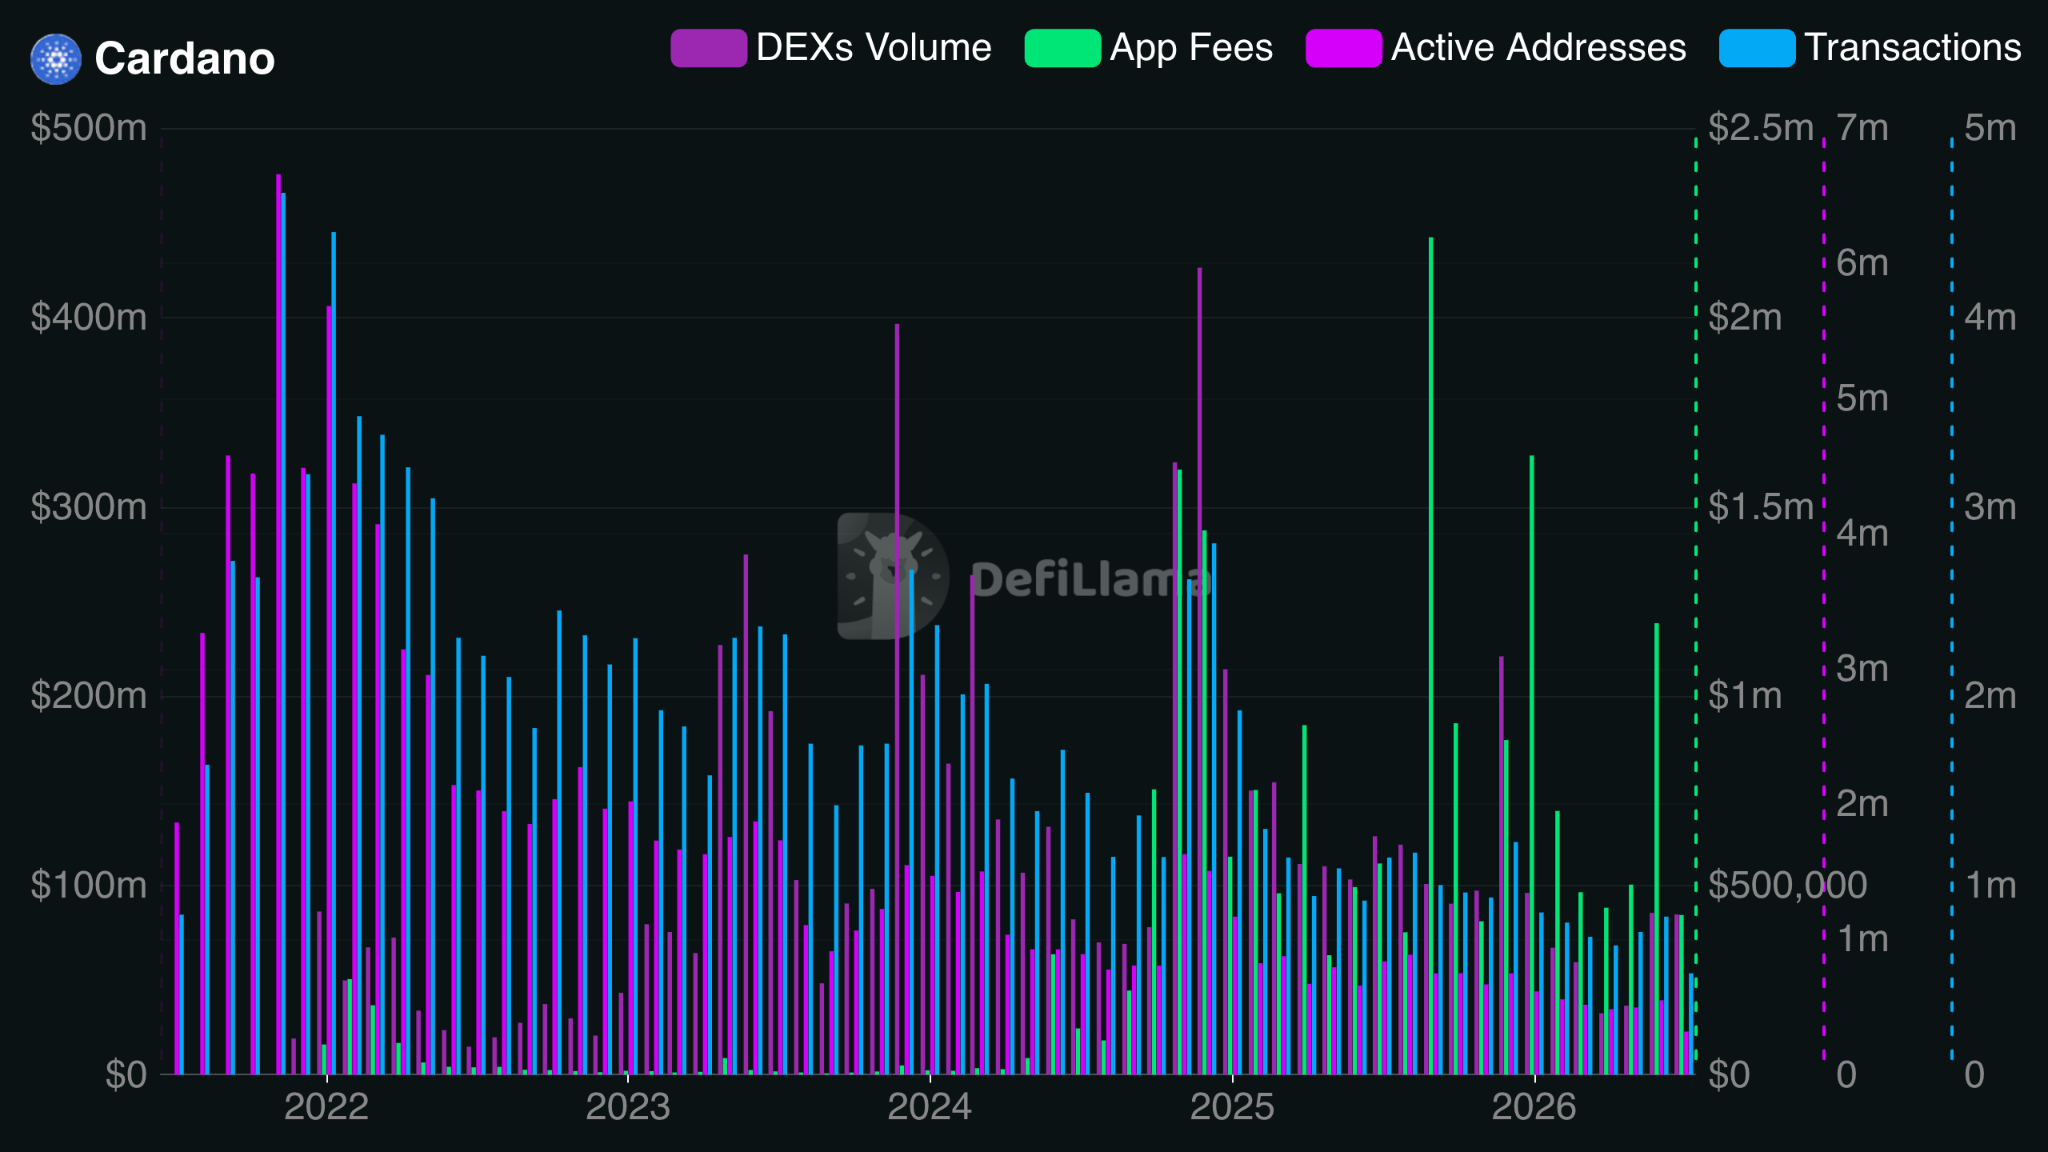Screen dimensions: 2048x1152
Task: Click the DEXs Volume purple legend swatch
Action: tap(708, 48)
